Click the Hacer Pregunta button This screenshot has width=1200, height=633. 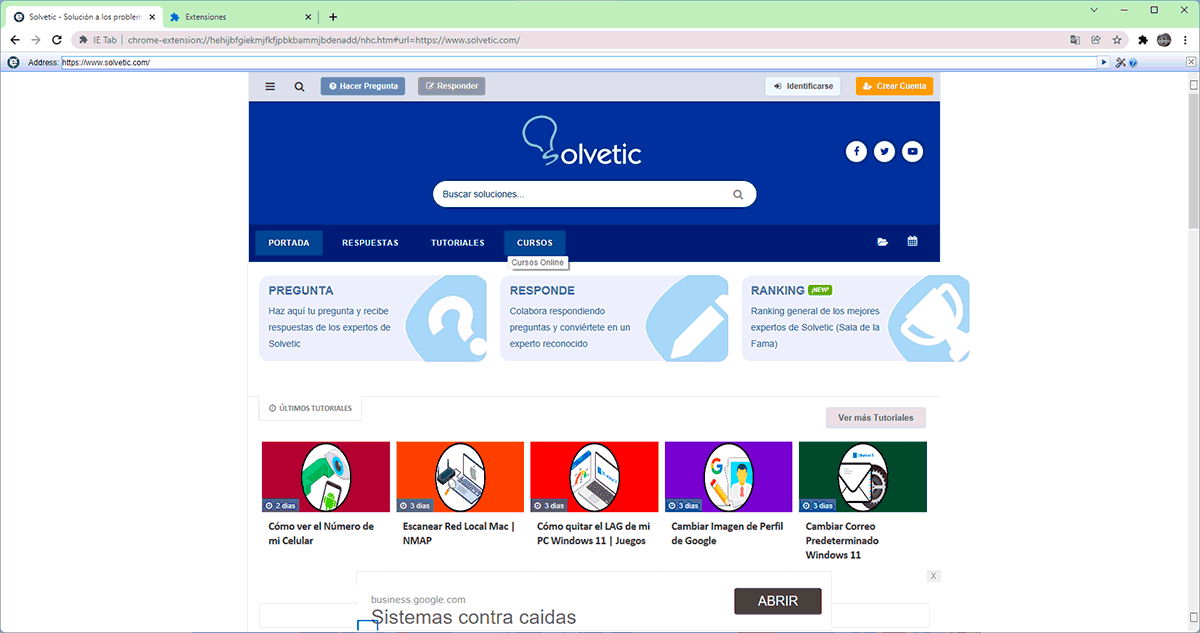click(x=364, y=86)
